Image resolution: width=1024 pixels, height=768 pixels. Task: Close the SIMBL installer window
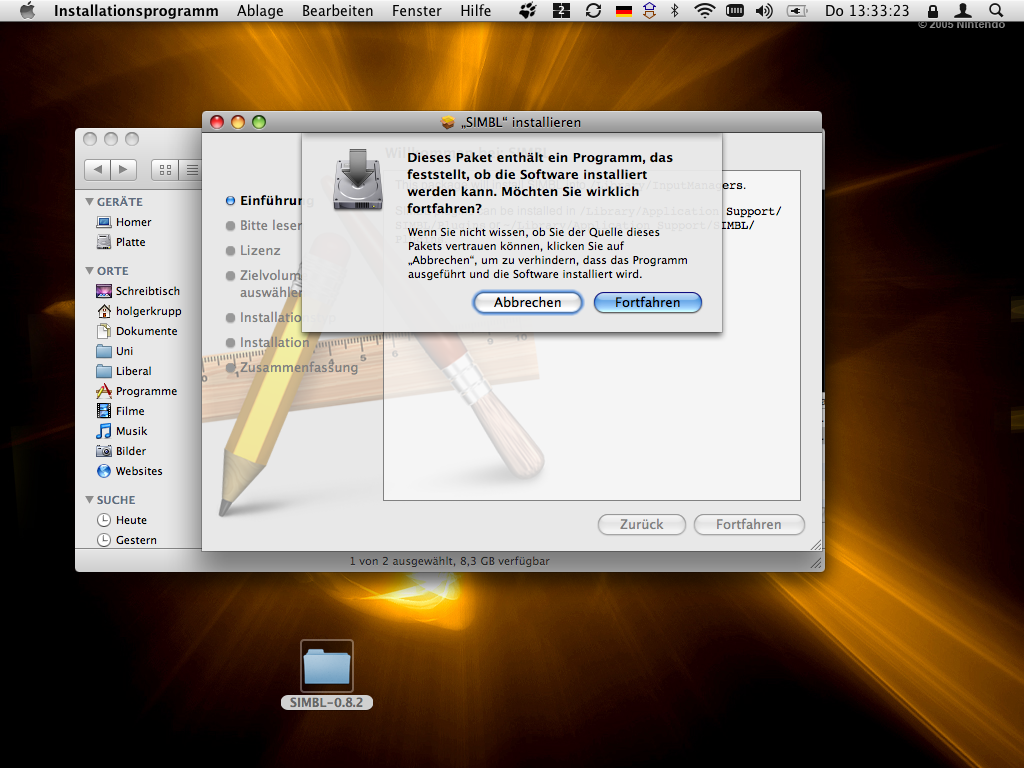click(217, 122)
